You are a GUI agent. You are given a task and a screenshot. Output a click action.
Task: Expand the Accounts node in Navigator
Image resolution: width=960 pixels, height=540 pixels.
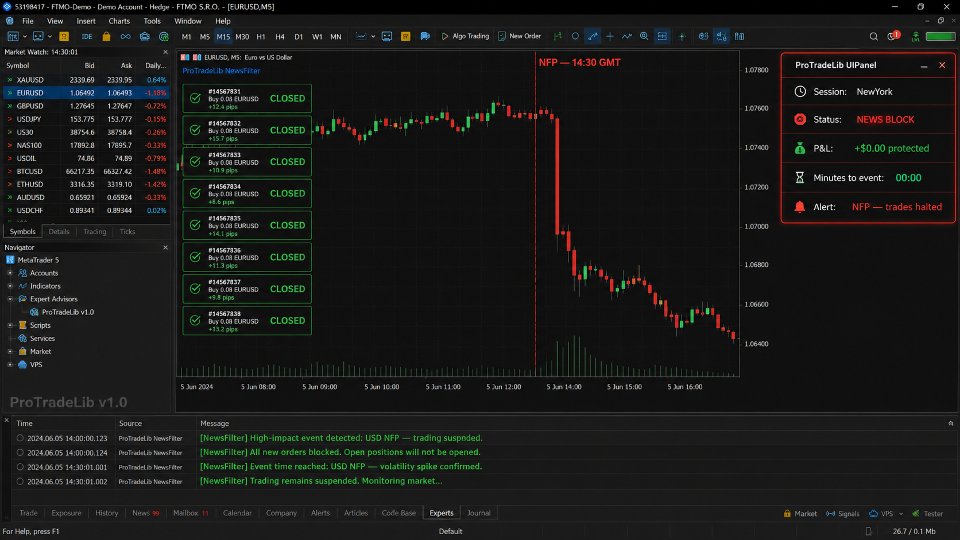coord(10,273)
